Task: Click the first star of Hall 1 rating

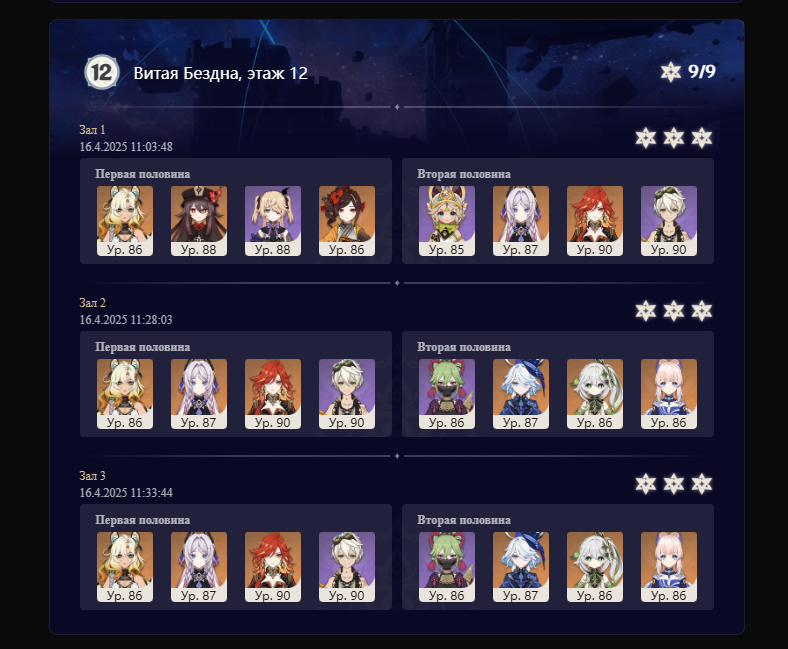Action: (x=645, y=138)
